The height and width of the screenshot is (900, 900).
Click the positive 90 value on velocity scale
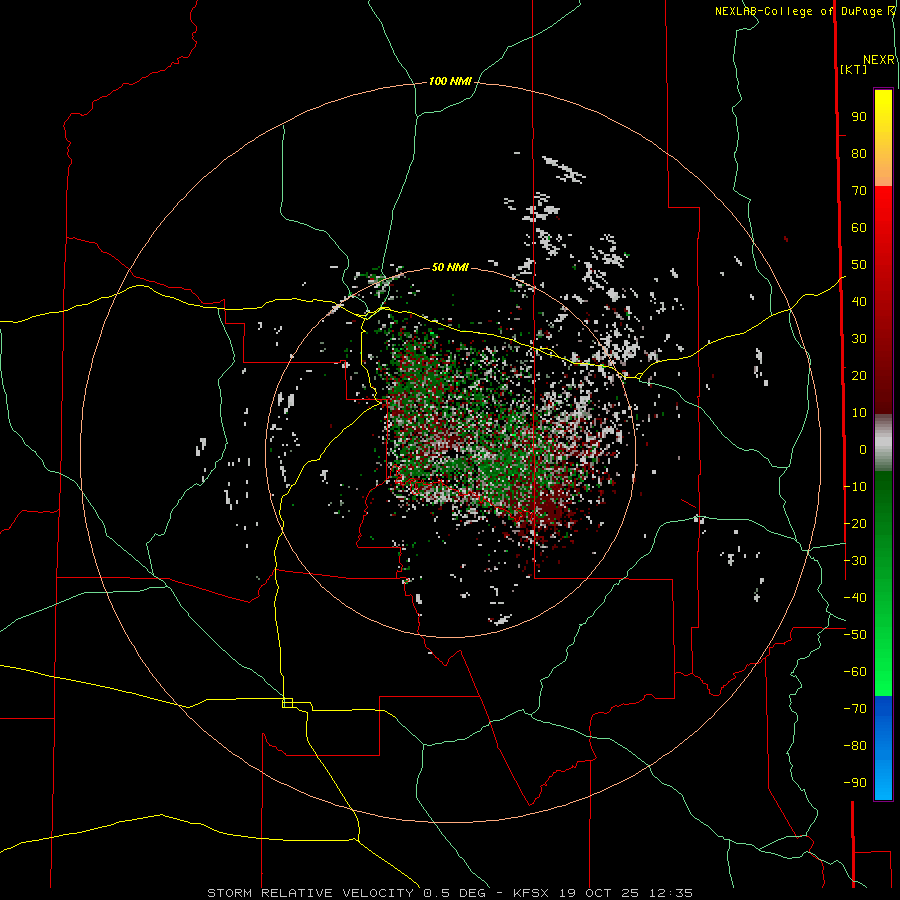tap(859, 117)
